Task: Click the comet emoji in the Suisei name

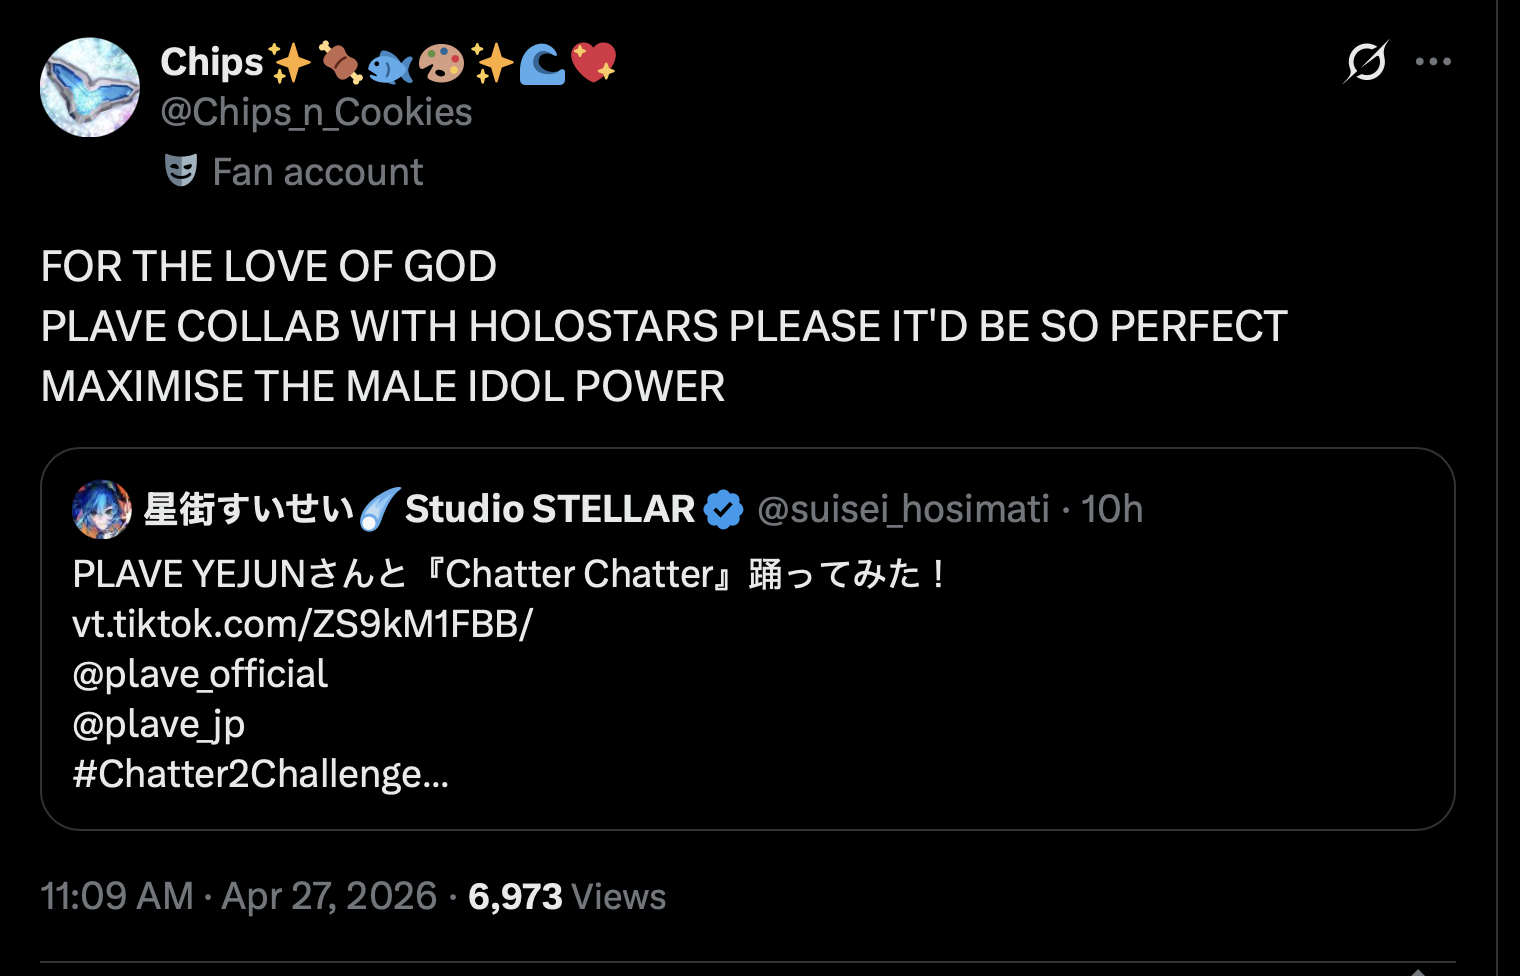Action: tap(379, 509)
